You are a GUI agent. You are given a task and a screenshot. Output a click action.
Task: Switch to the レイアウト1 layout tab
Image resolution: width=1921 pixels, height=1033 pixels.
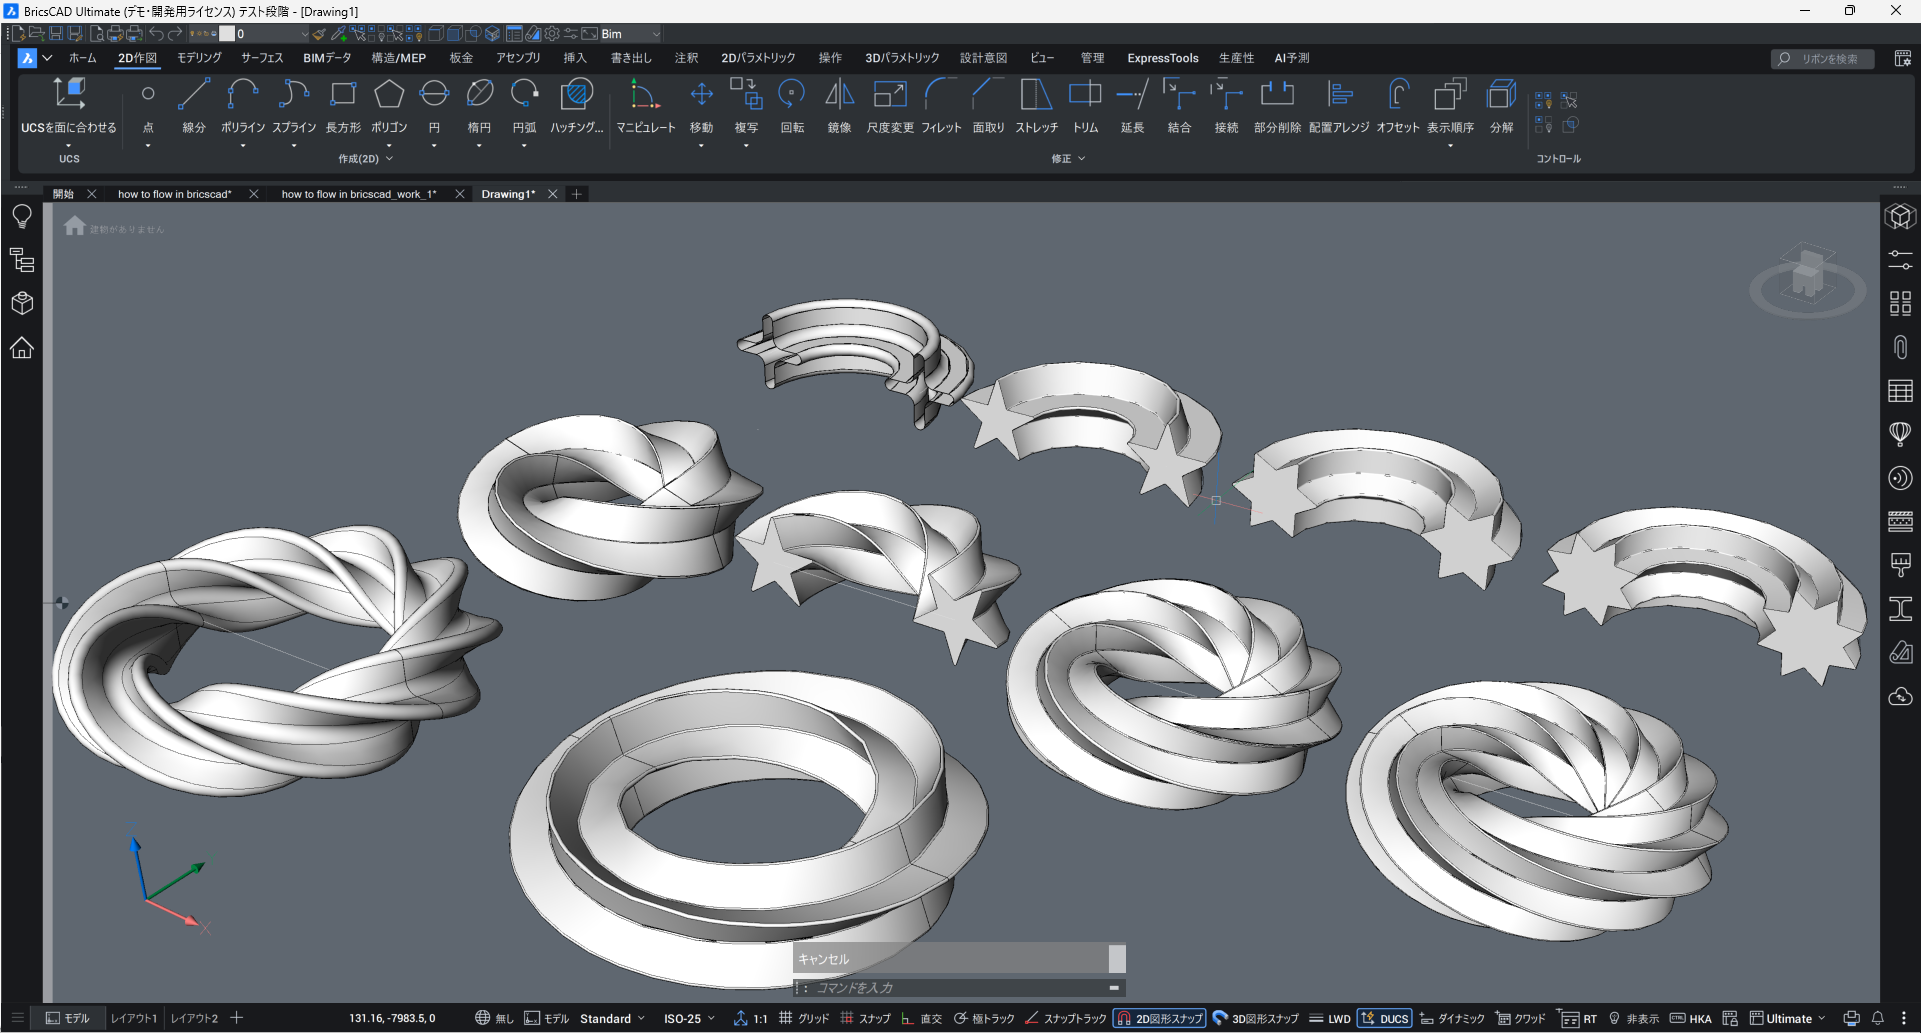(134, 1018)
